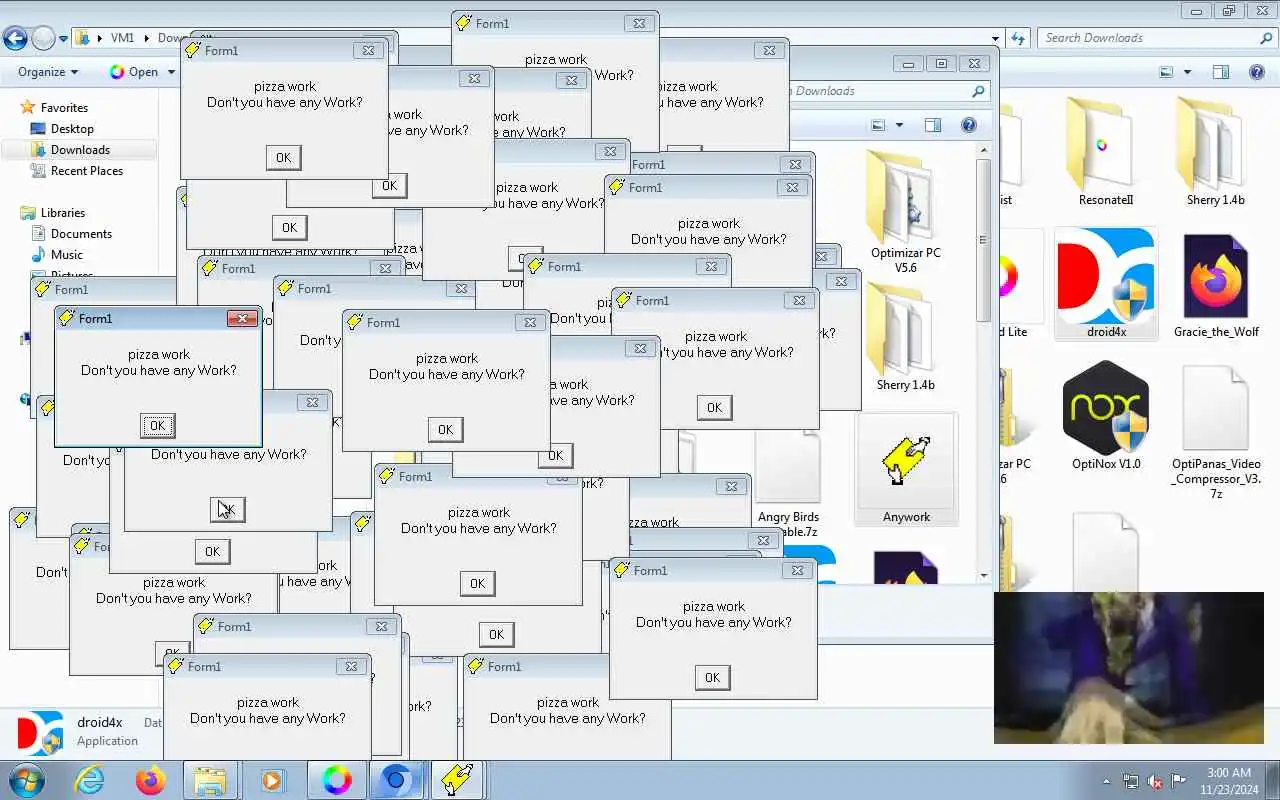Open Recent Places in the navigation pane
Viewport: 1280px width, 800px height.
(87, 171)
